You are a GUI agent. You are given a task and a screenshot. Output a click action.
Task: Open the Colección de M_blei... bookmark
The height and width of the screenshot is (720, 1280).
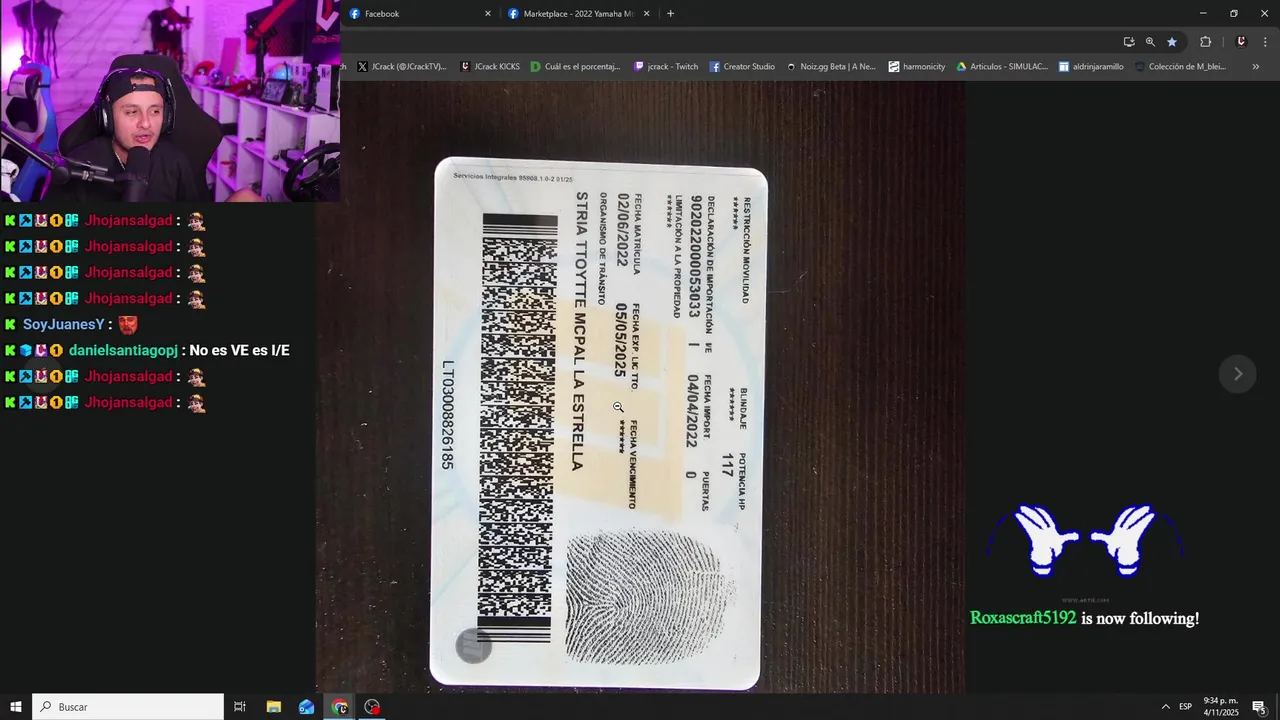tap(1180, 67)
